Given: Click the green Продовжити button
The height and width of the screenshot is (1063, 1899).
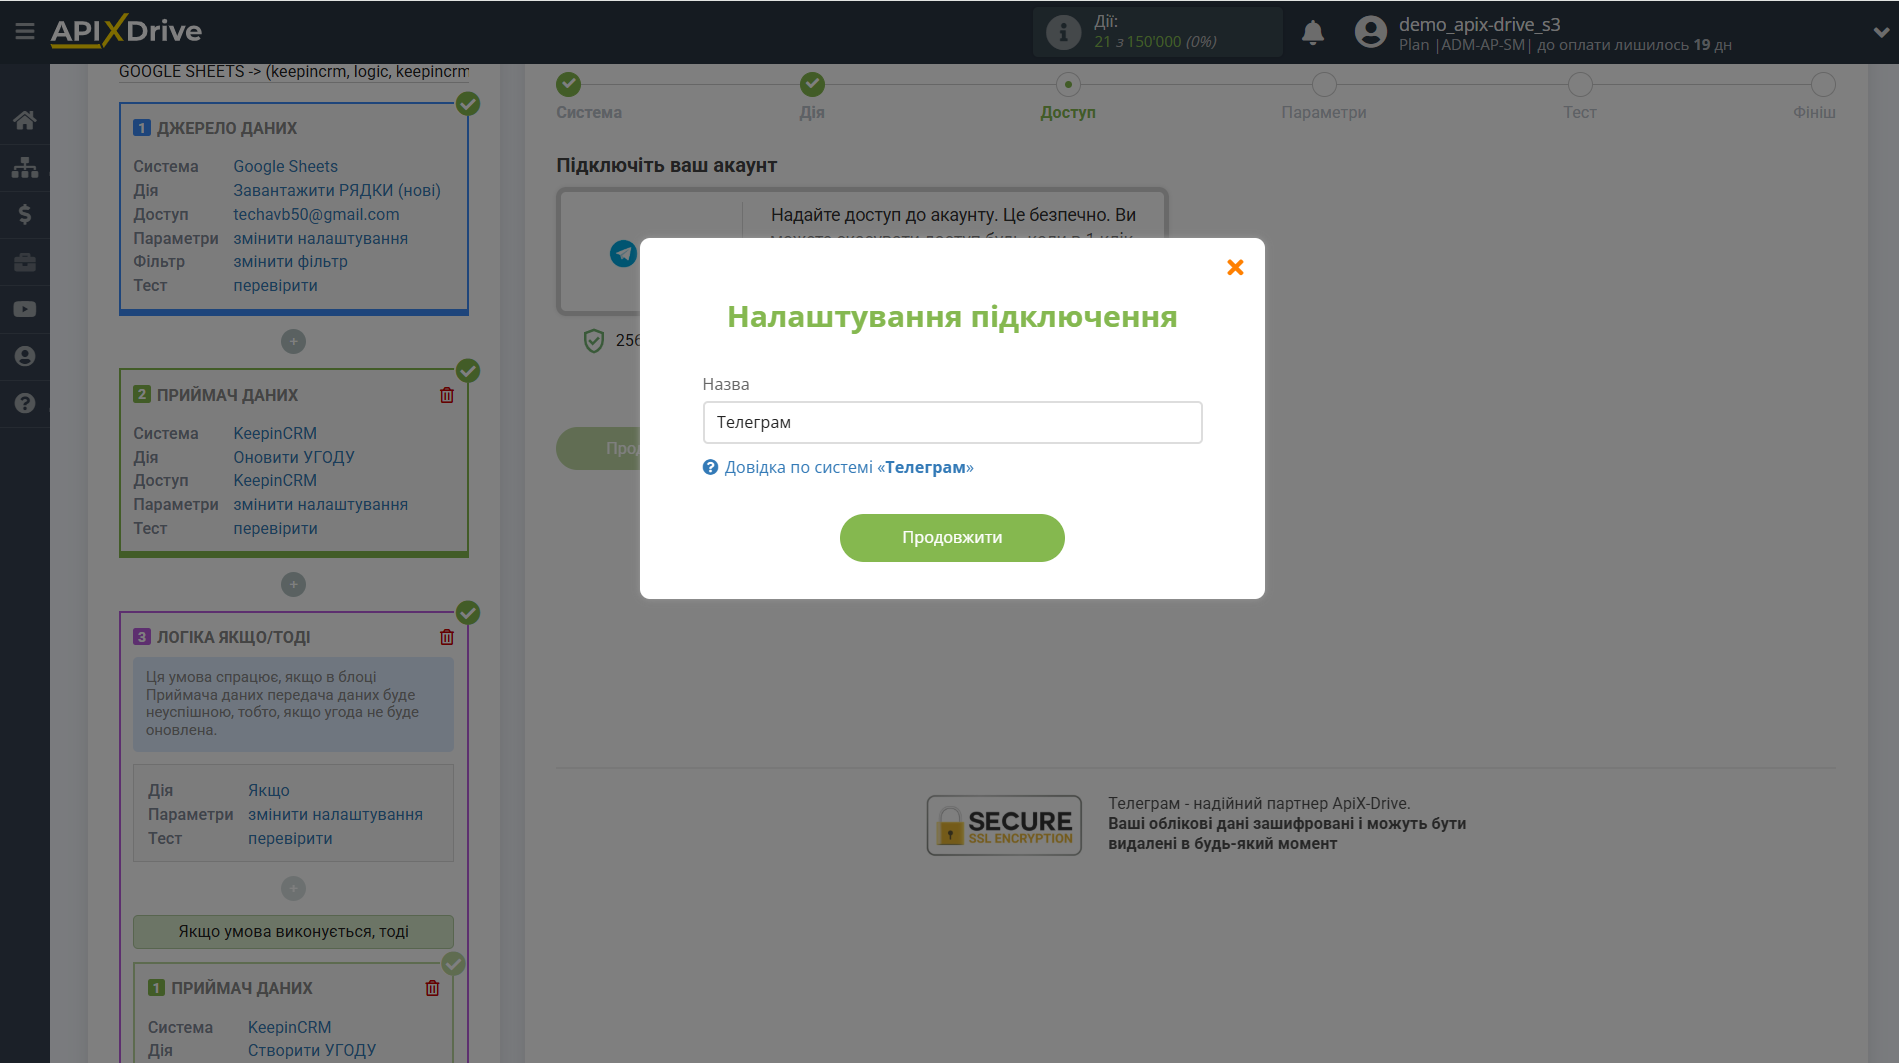Looking at the screenshot, I should [952, 538].
